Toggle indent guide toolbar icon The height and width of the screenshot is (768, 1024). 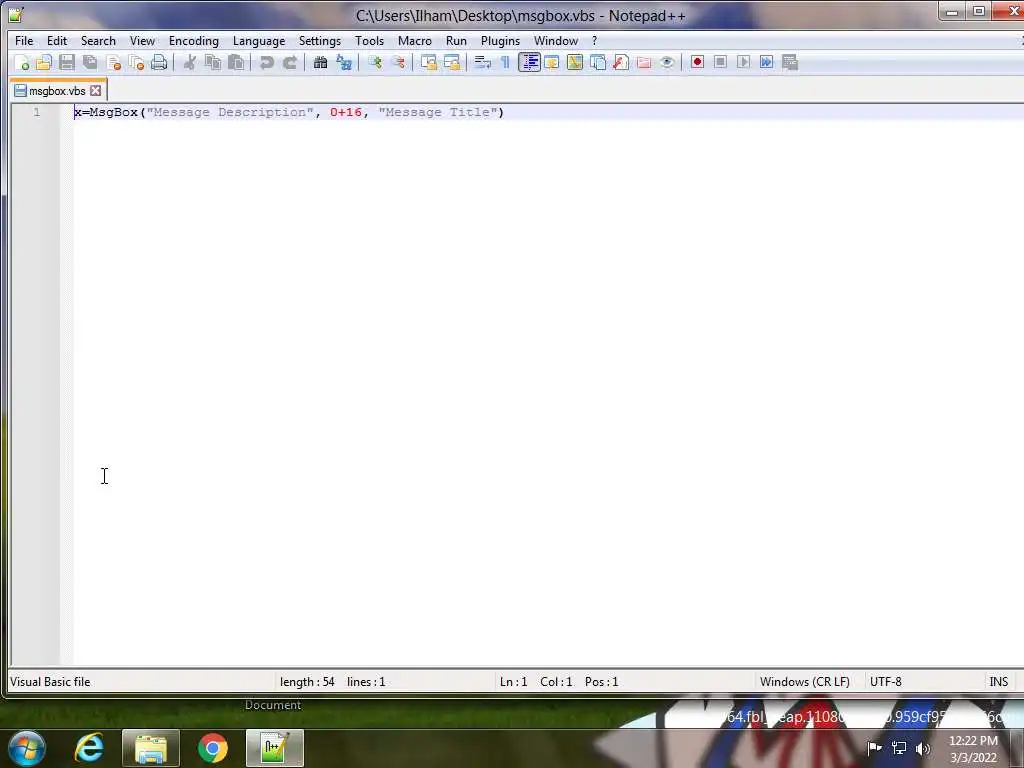point(529,63)
